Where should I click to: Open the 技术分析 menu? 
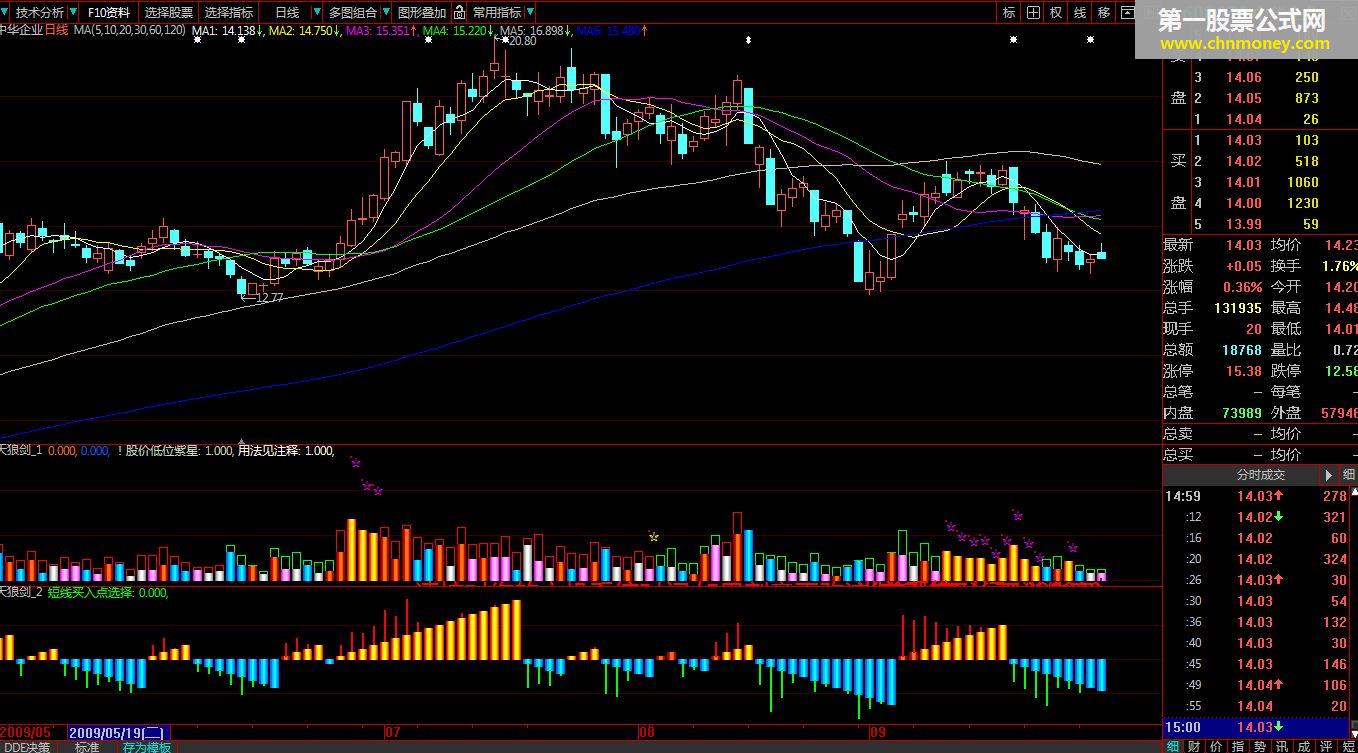(x=40, y=13)
